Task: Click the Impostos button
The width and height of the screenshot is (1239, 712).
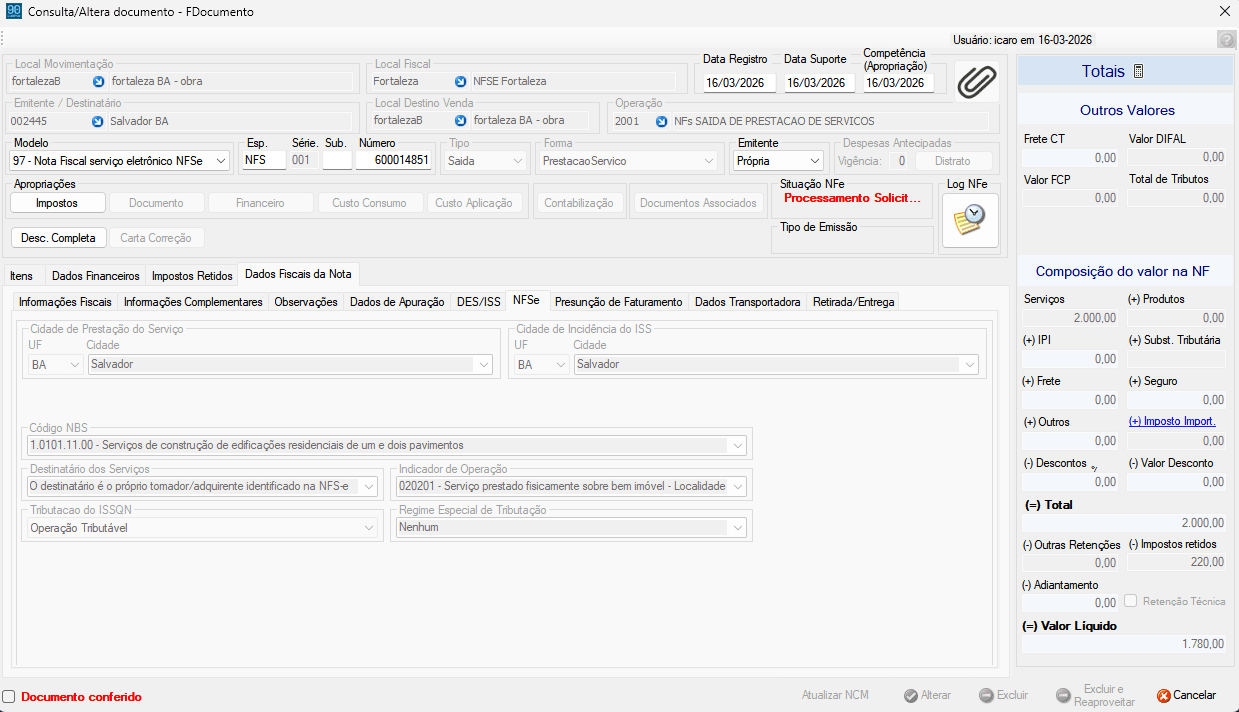Action: (x=57, y=203)
